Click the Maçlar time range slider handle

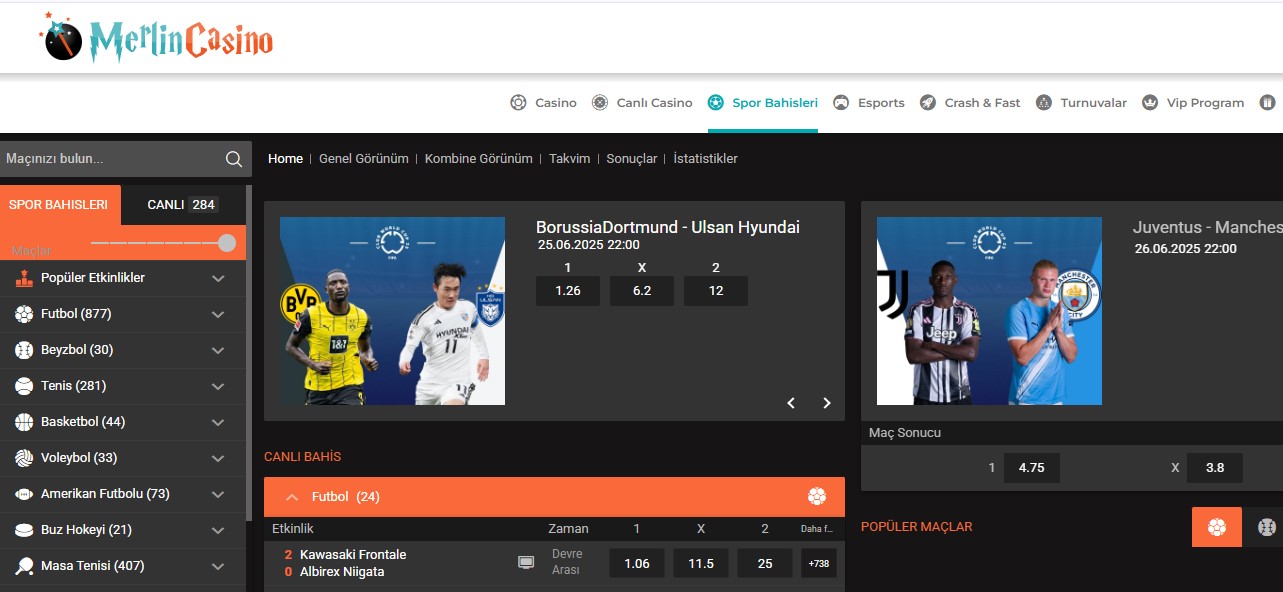click(x=227, y=243)
